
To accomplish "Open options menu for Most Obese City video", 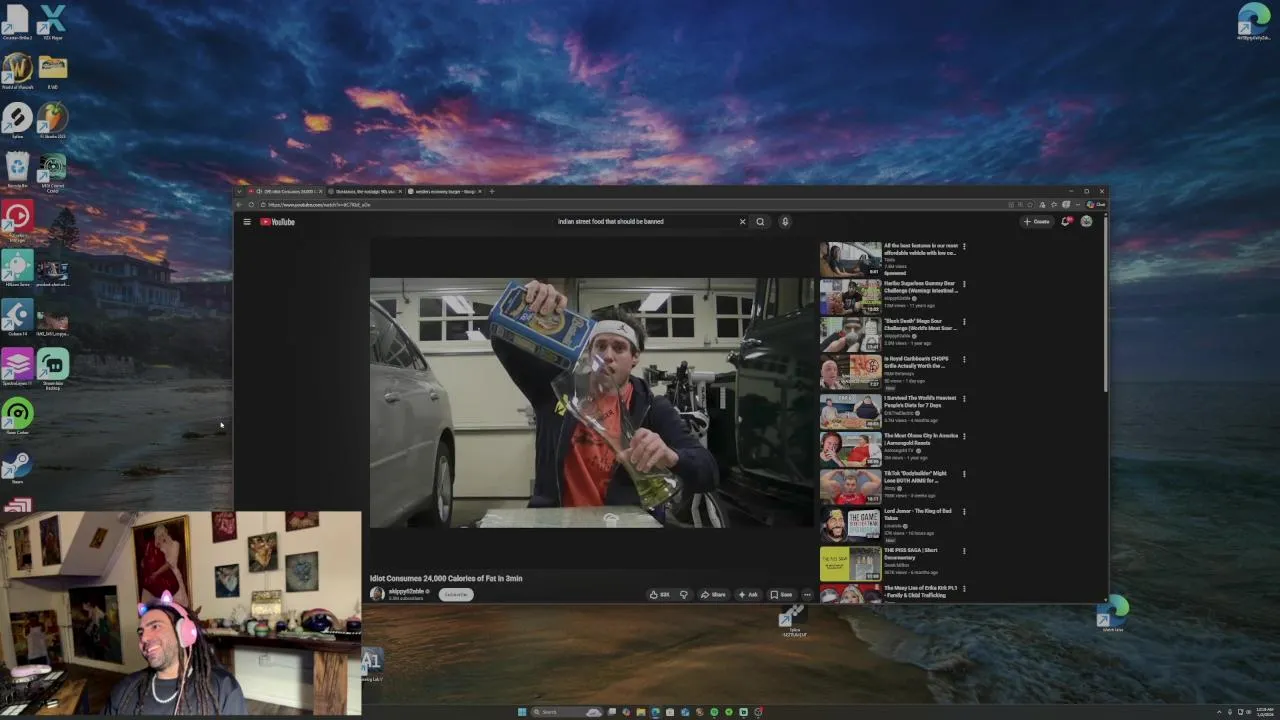I will (964, 436).
